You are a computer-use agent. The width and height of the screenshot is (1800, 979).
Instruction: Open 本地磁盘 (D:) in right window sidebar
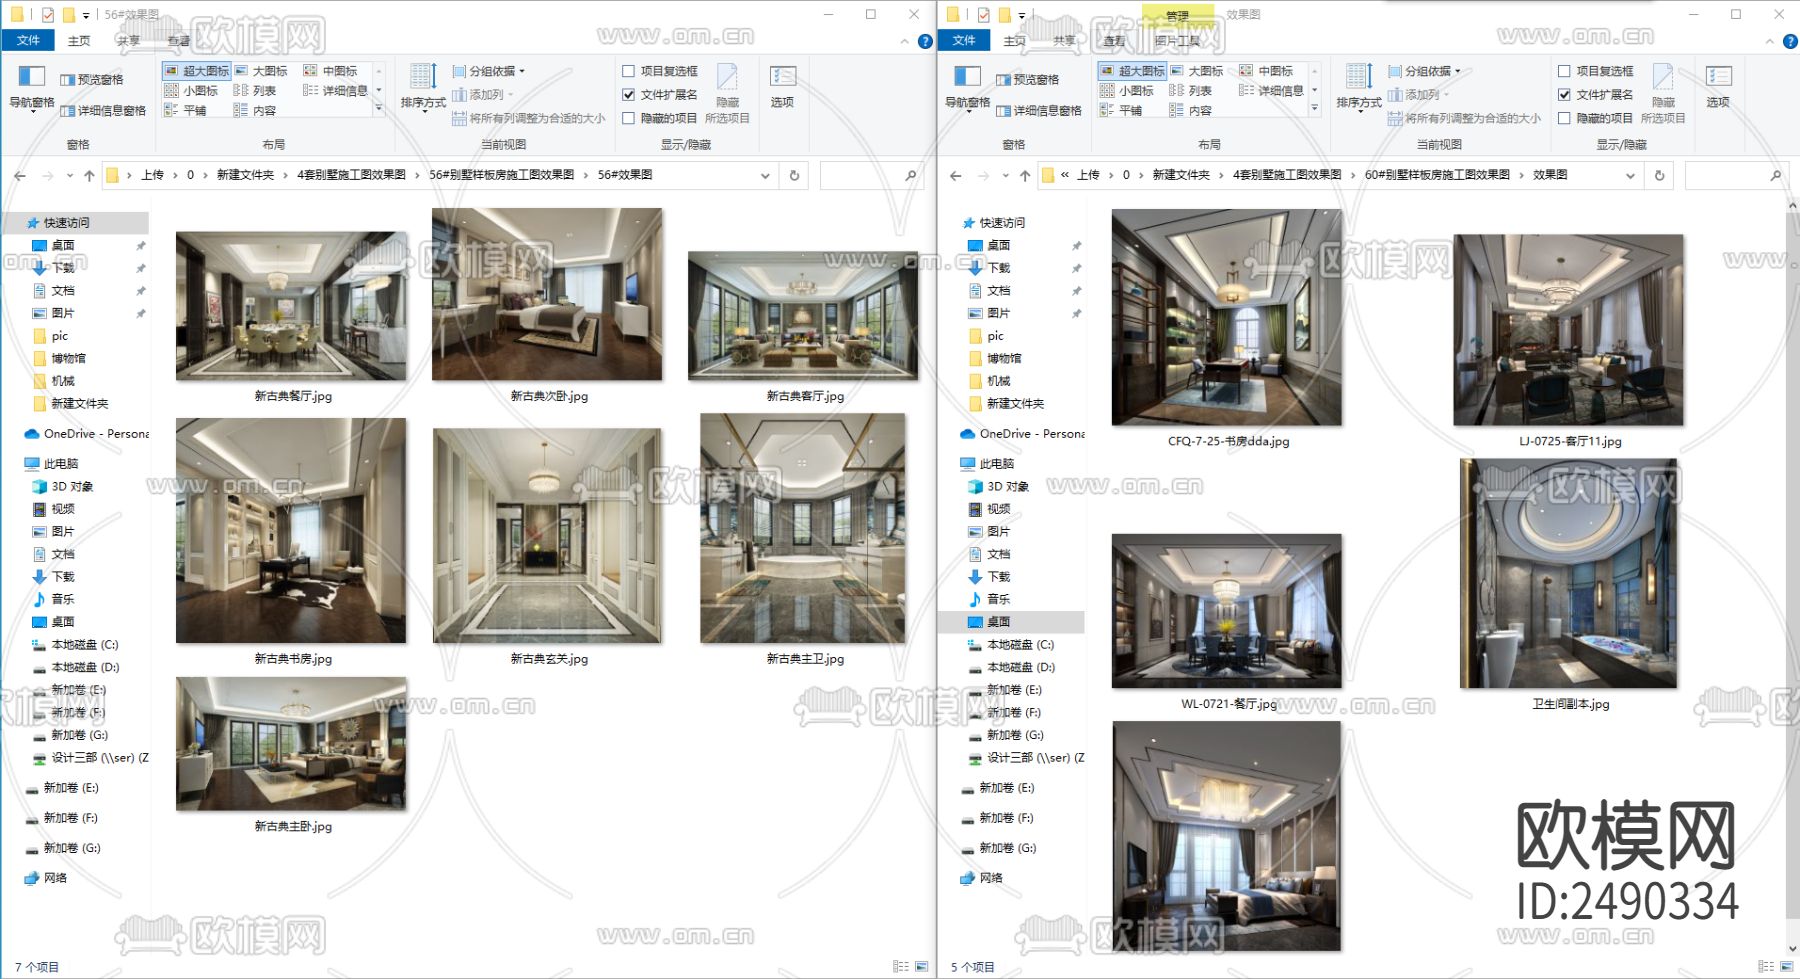tap(1011, 667)
